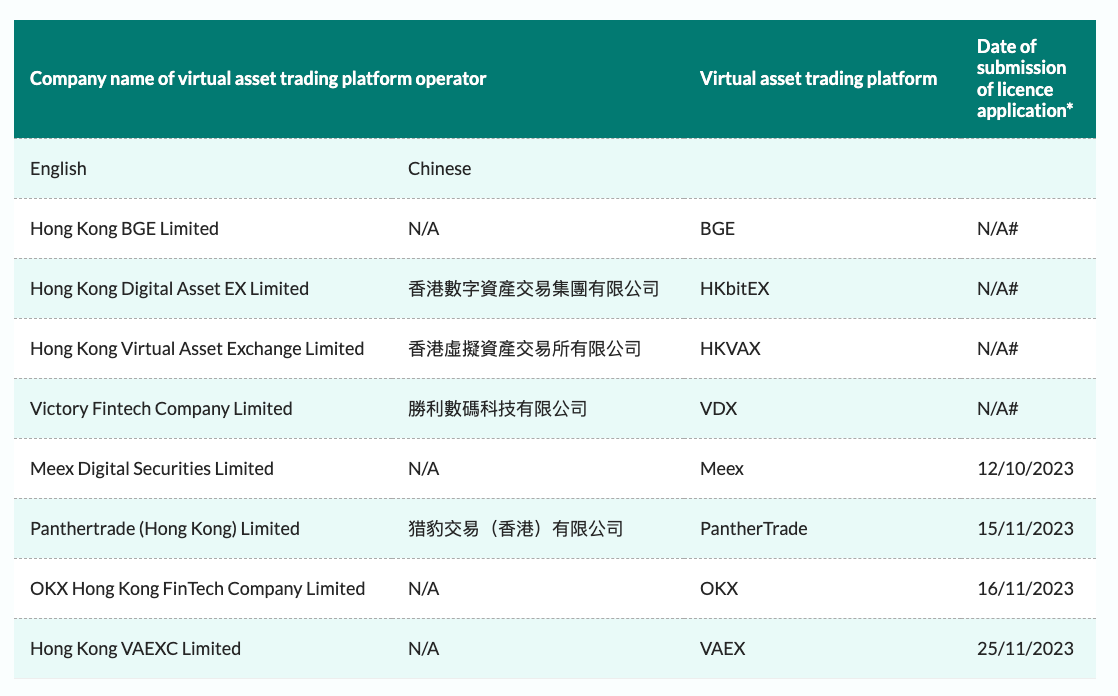
Task: Select the 'VAEX' platform cell
Action: tap(722, 648)
